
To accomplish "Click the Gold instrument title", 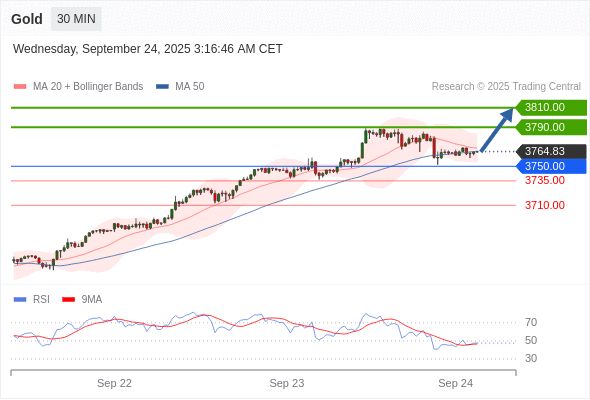I will 27,19.
